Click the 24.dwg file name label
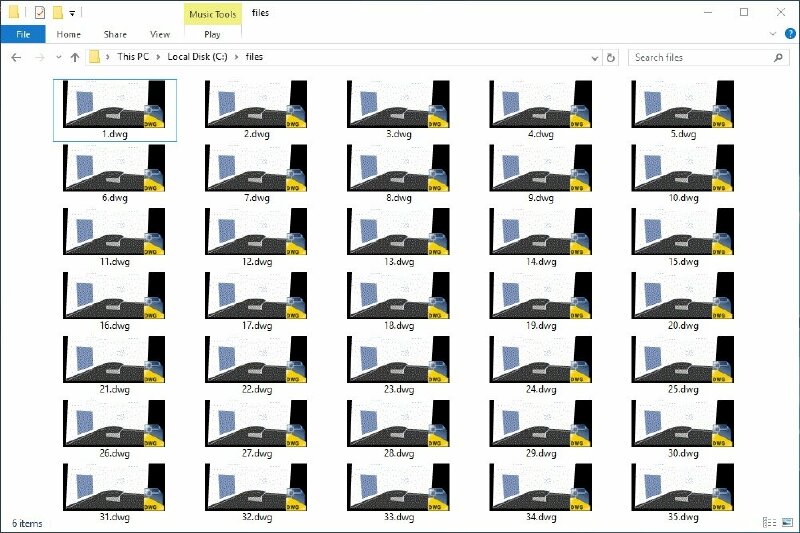Screen dimensions: 800x533 [x=541, y=389]
